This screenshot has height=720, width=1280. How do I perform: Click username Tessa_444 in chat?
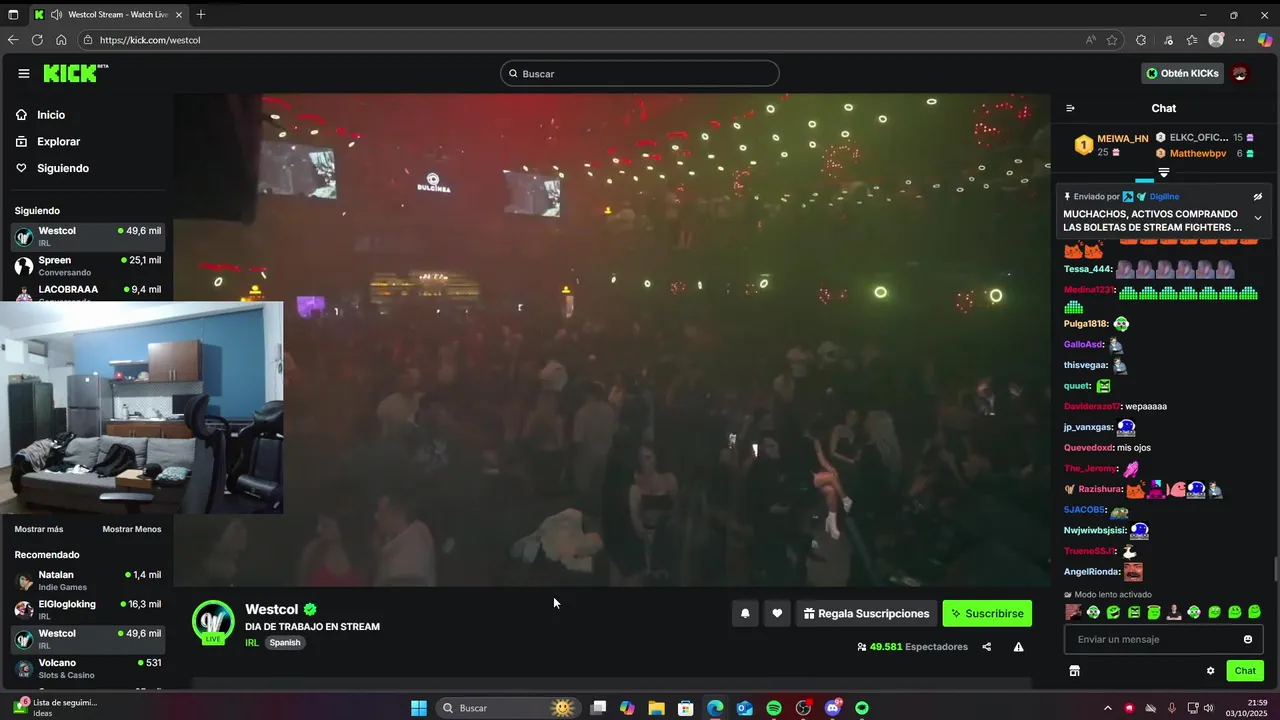coord(1088,269)
